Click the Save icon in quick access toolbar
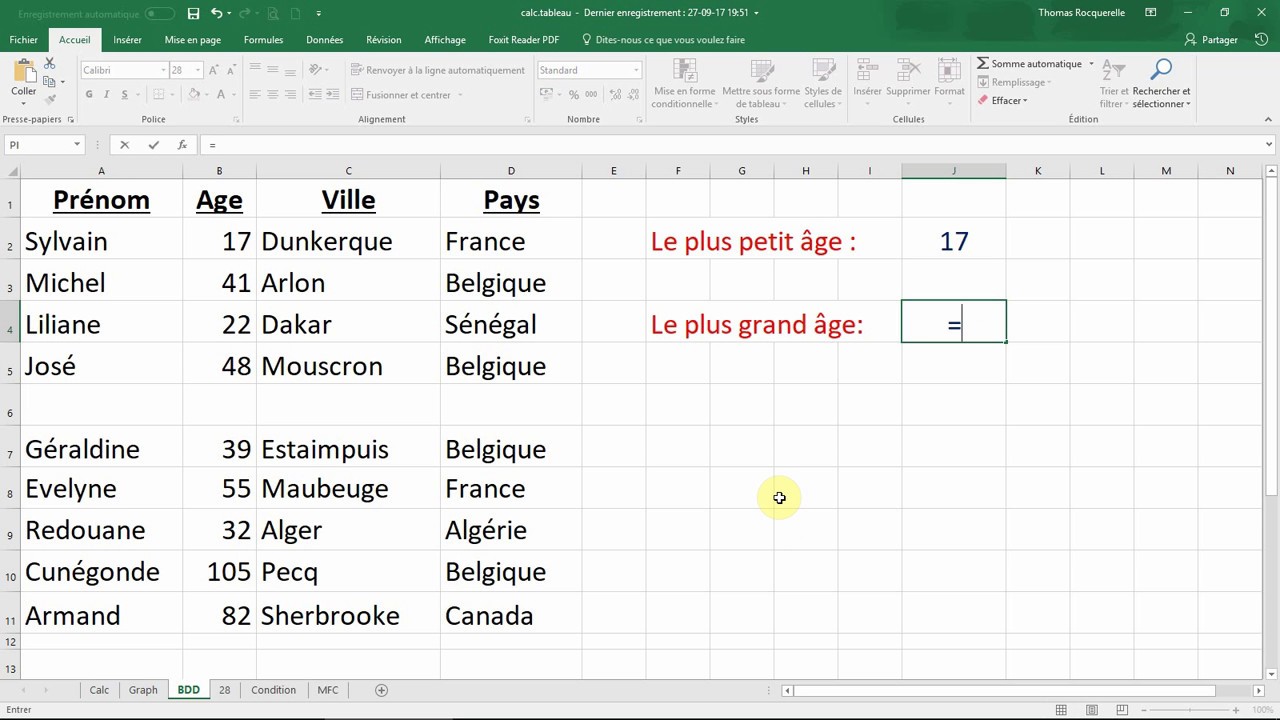1280x720 pixels. [193, 13]
